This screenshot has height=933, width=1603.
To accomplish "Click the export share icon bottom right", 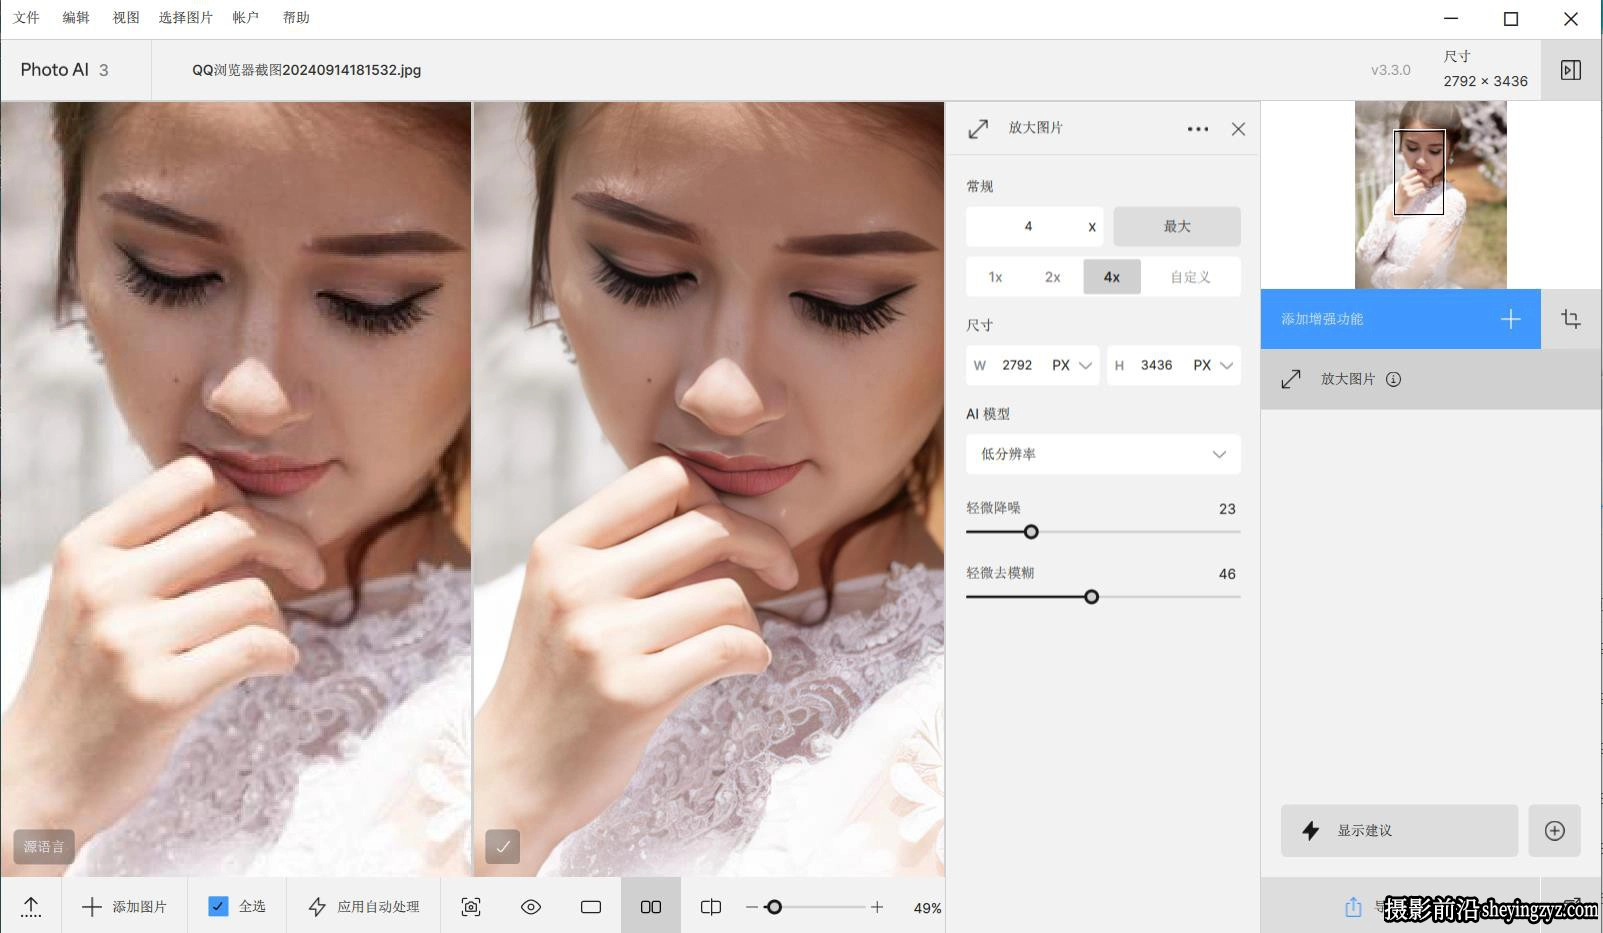I will click(x=1353, y=907).
